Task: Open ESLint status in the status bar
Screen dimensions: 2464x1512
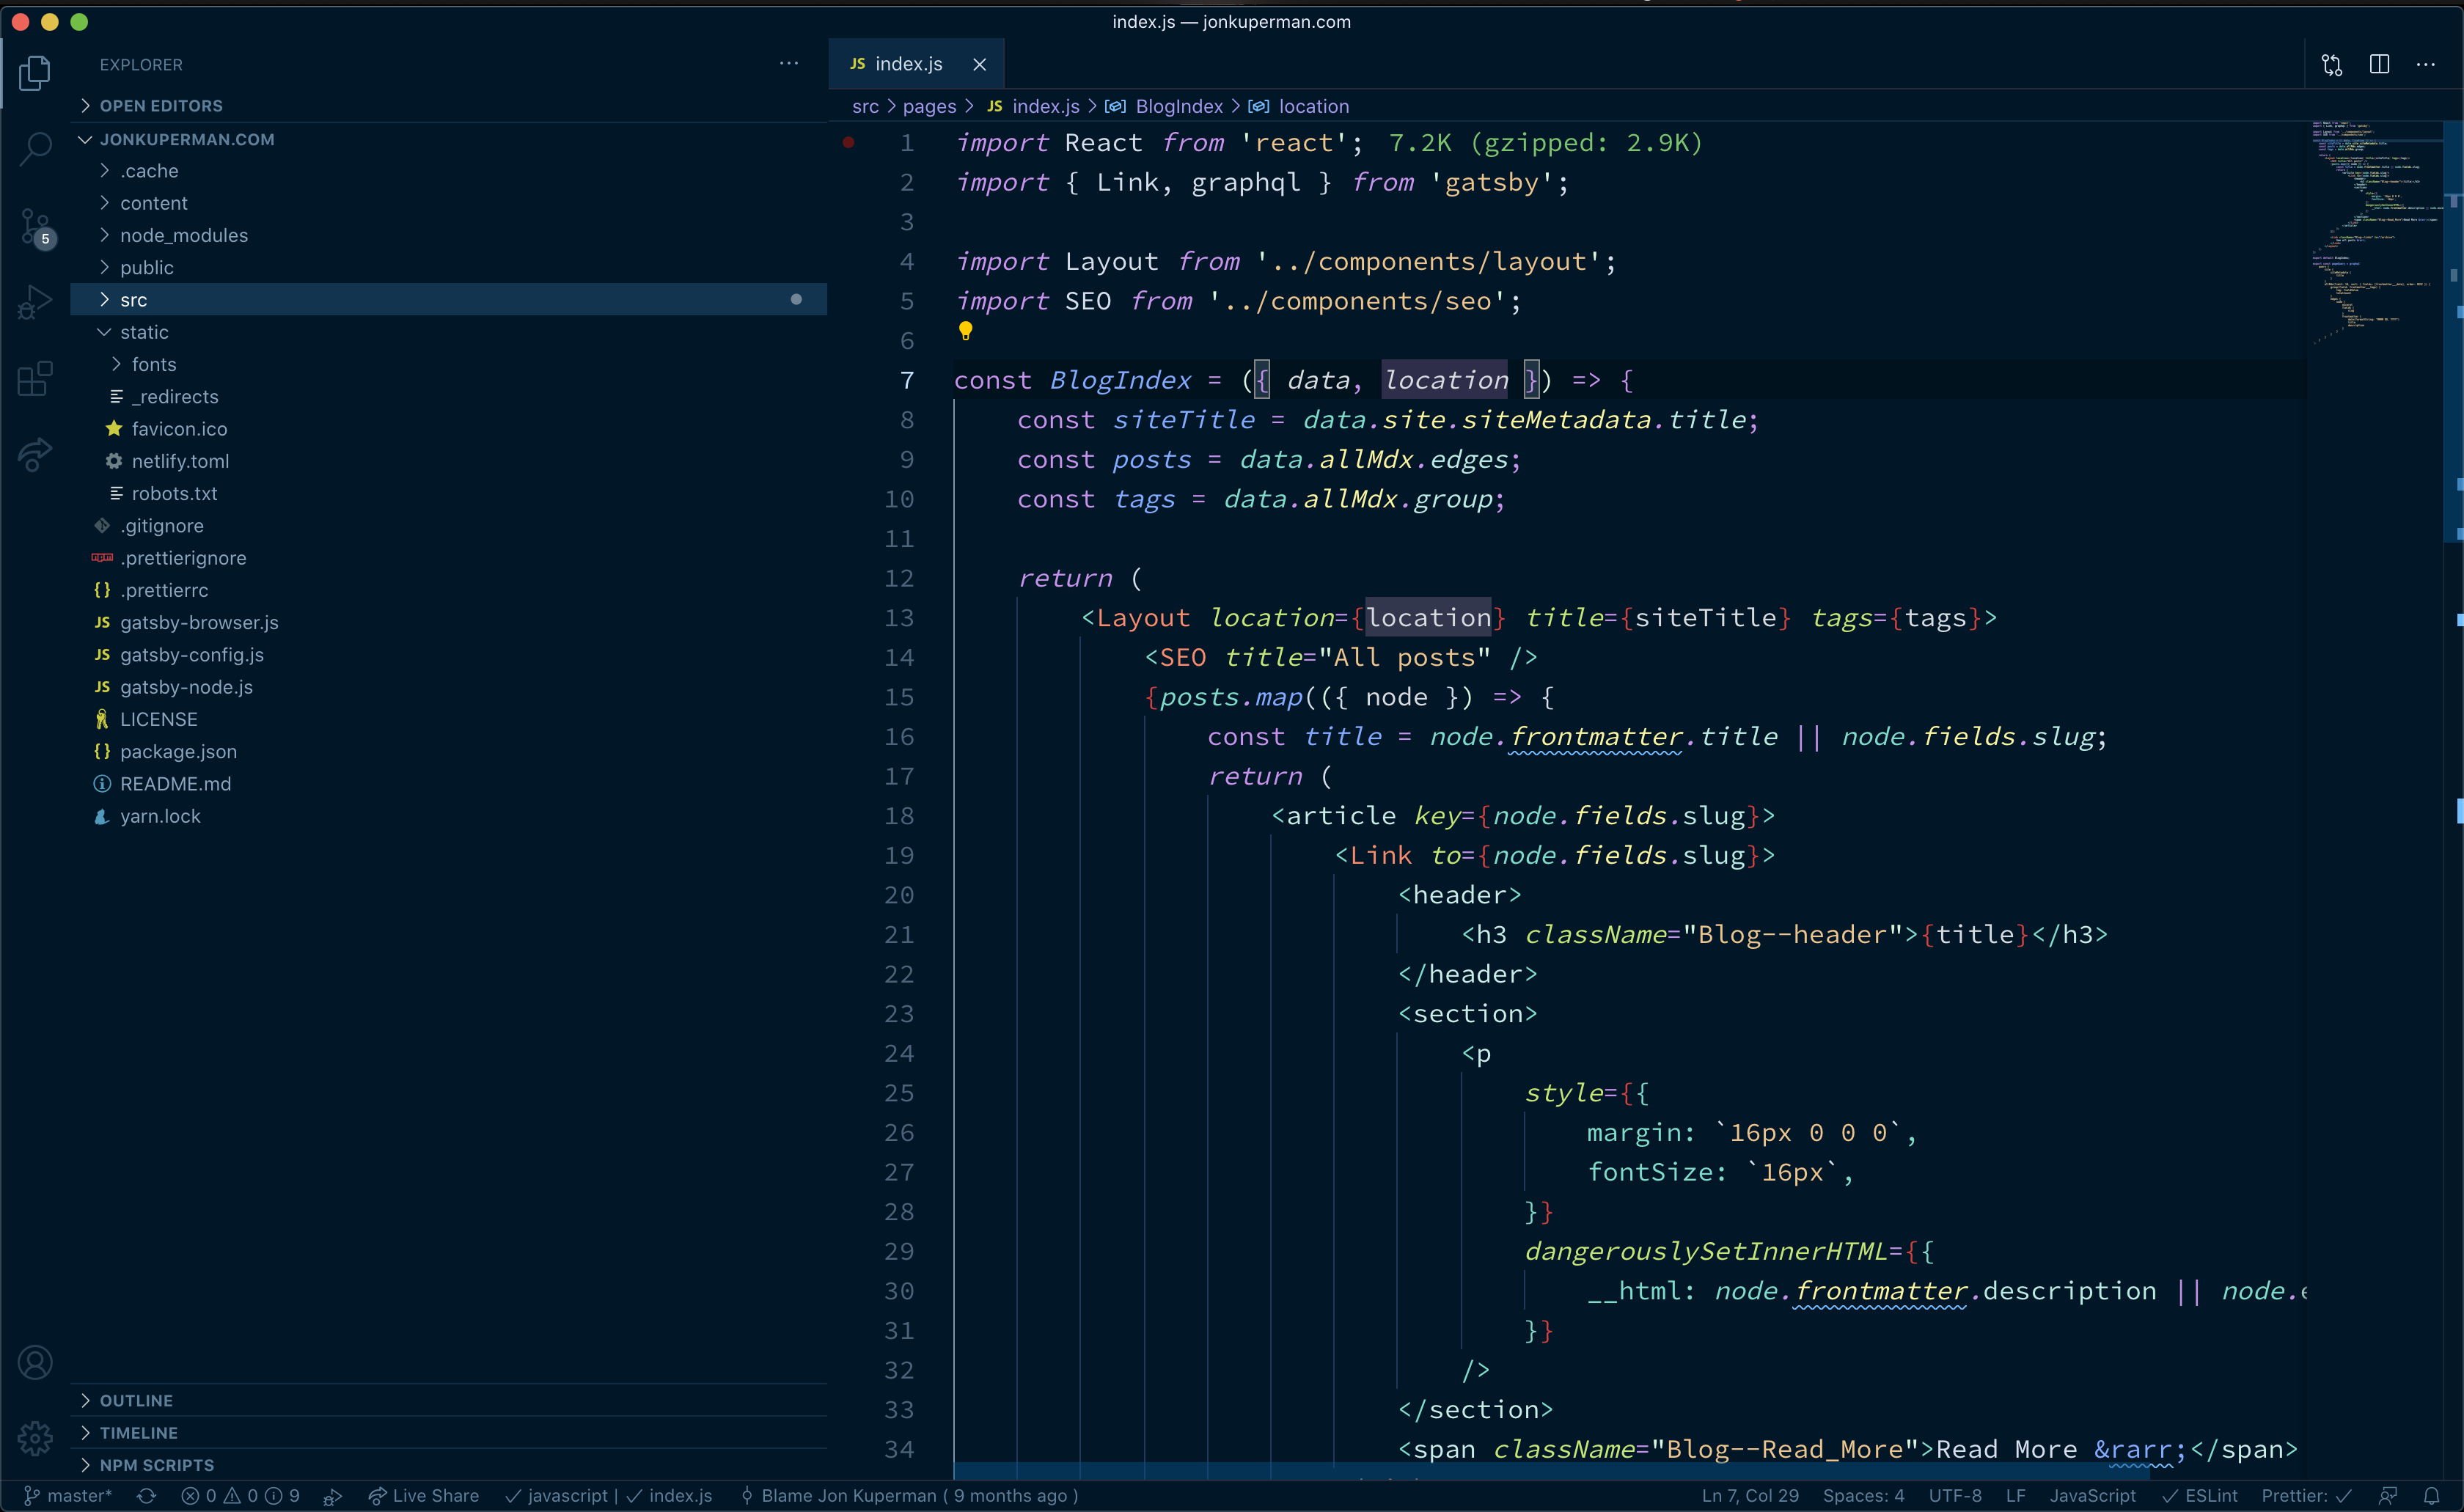Action: [2200, 1496]
